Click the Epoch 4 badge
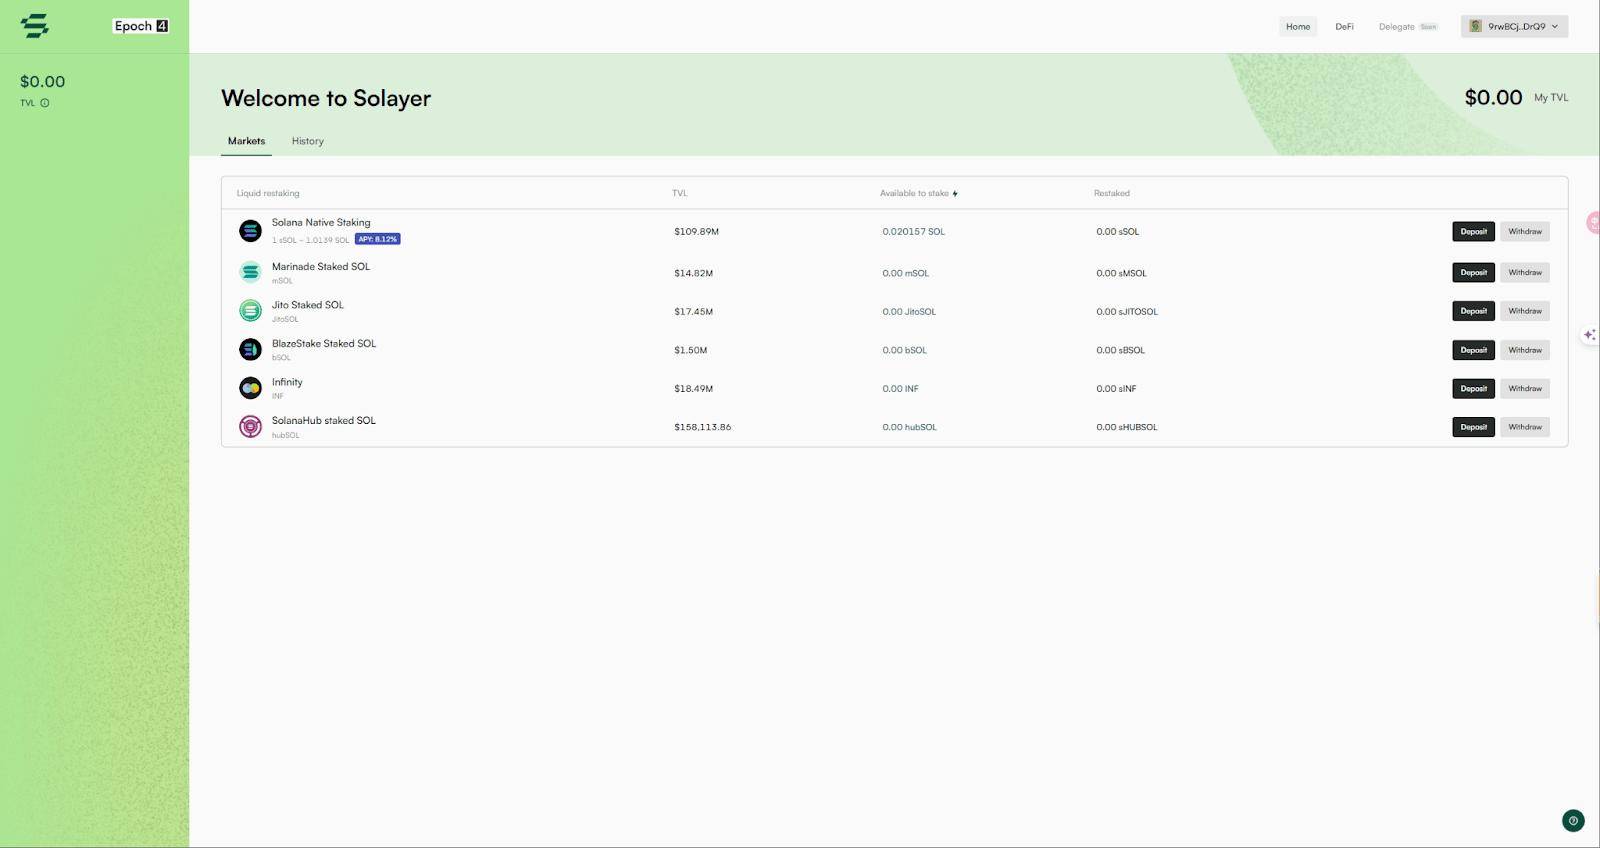1600x848 pixels. 141,26
